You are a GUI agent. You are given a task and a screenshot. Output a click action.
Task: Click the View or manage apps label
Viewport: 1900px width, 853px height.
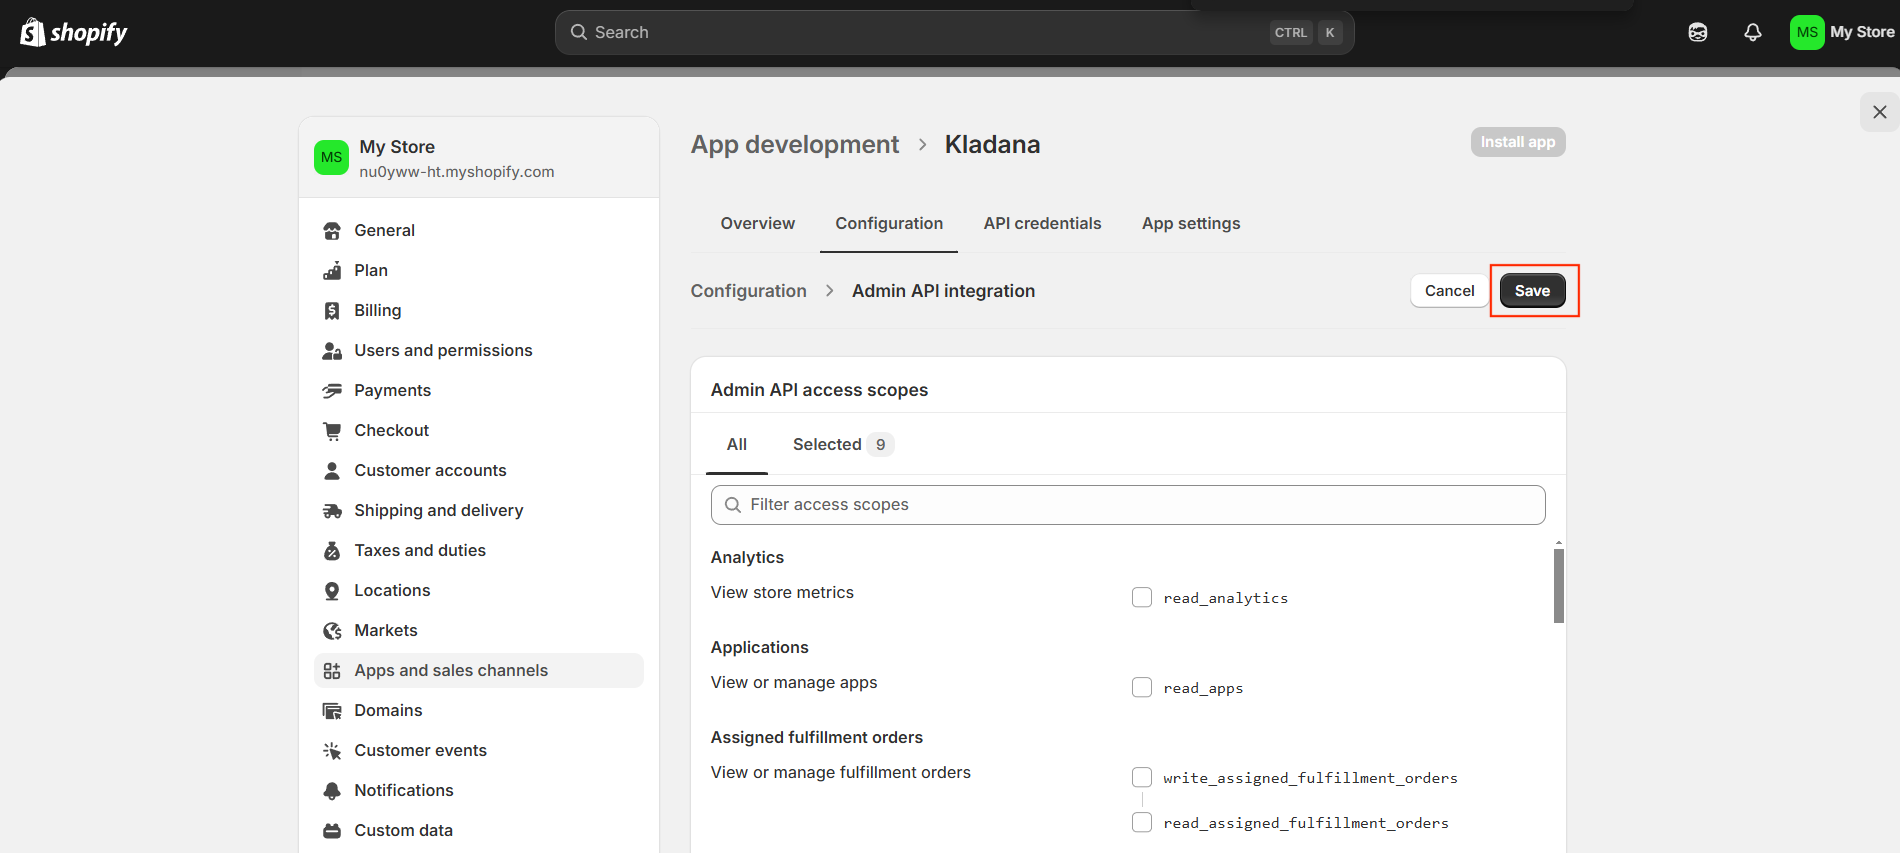[794, 683]
